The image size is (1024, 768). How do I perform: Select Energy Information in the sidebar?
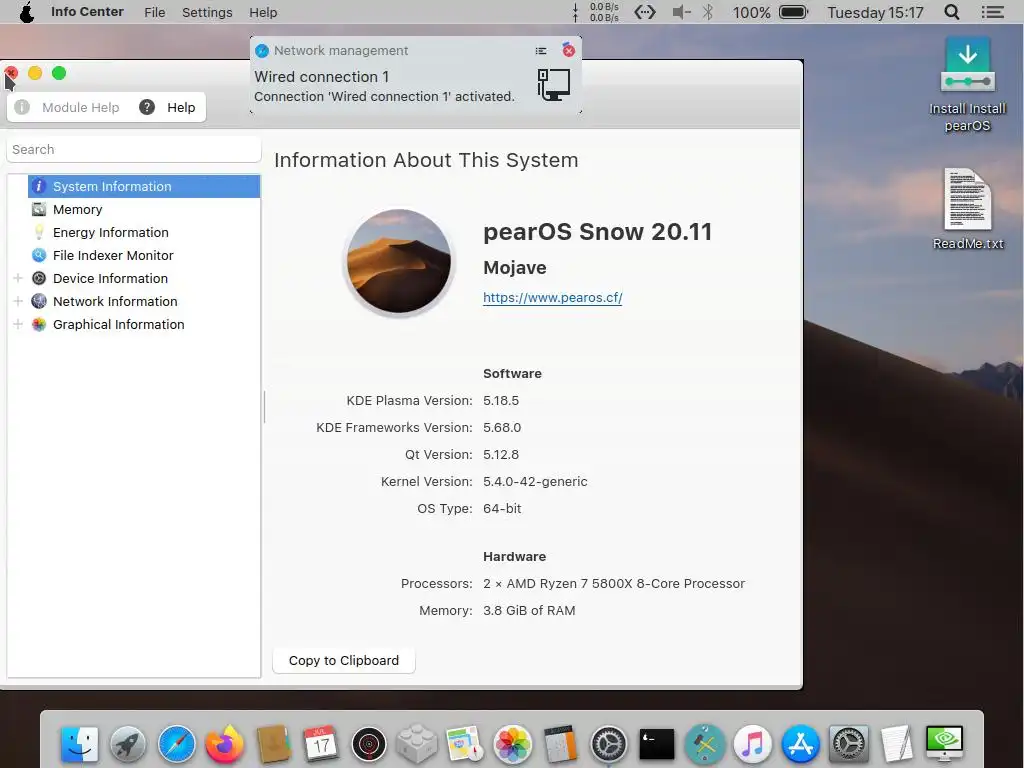point(144,232)
